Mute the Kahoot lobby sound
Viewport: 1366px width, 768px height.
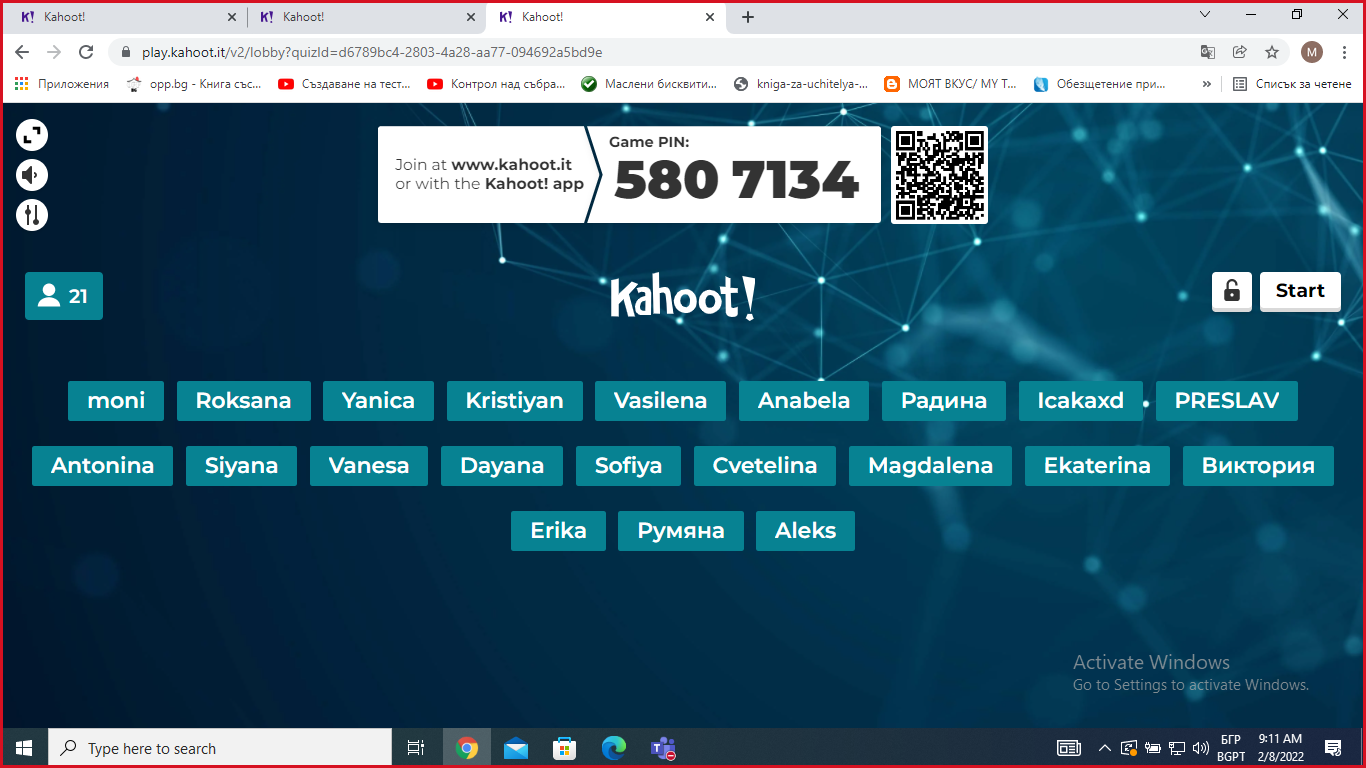pyautogui.click(x=32, y=175)
